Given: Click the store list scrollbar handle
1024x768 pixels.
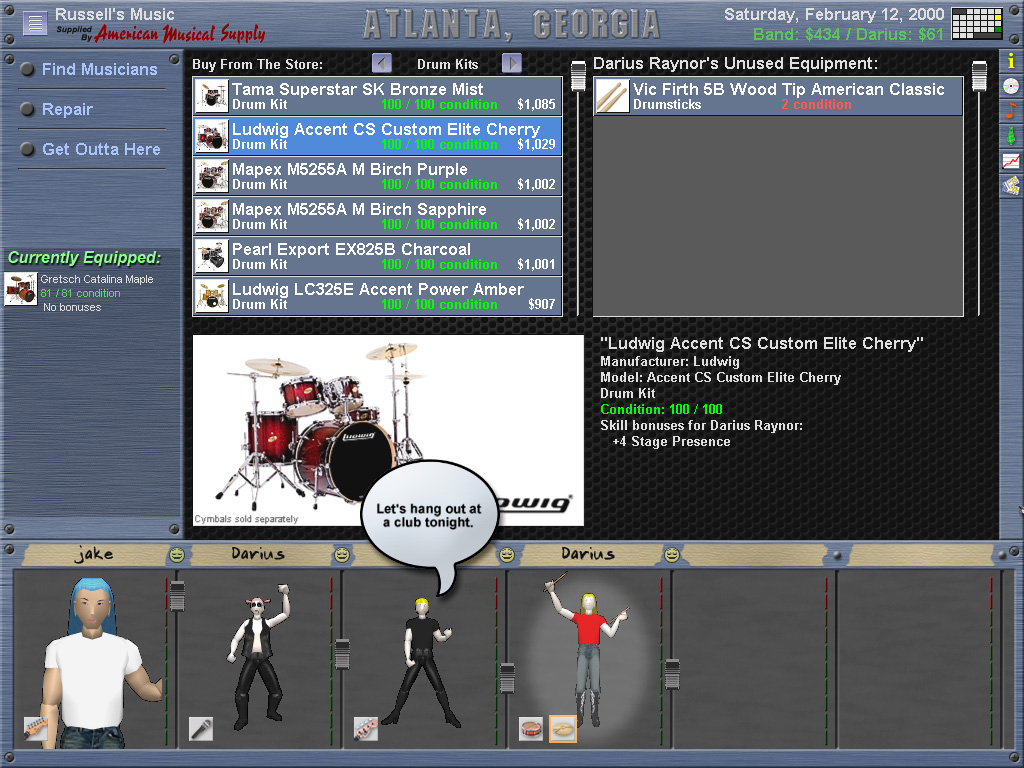Looking at the screenshot, I should coord(578,76).
